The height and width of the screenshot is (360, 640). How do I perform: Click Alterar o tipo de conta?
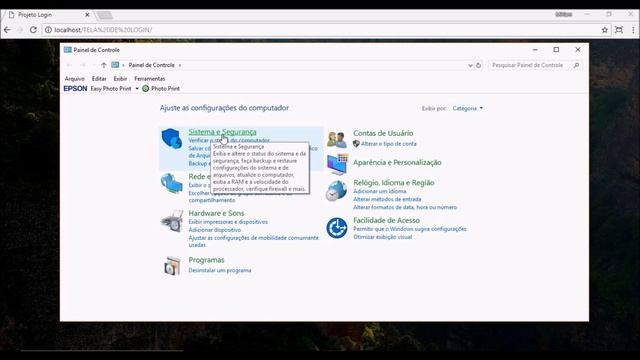(x=388, y=144)
